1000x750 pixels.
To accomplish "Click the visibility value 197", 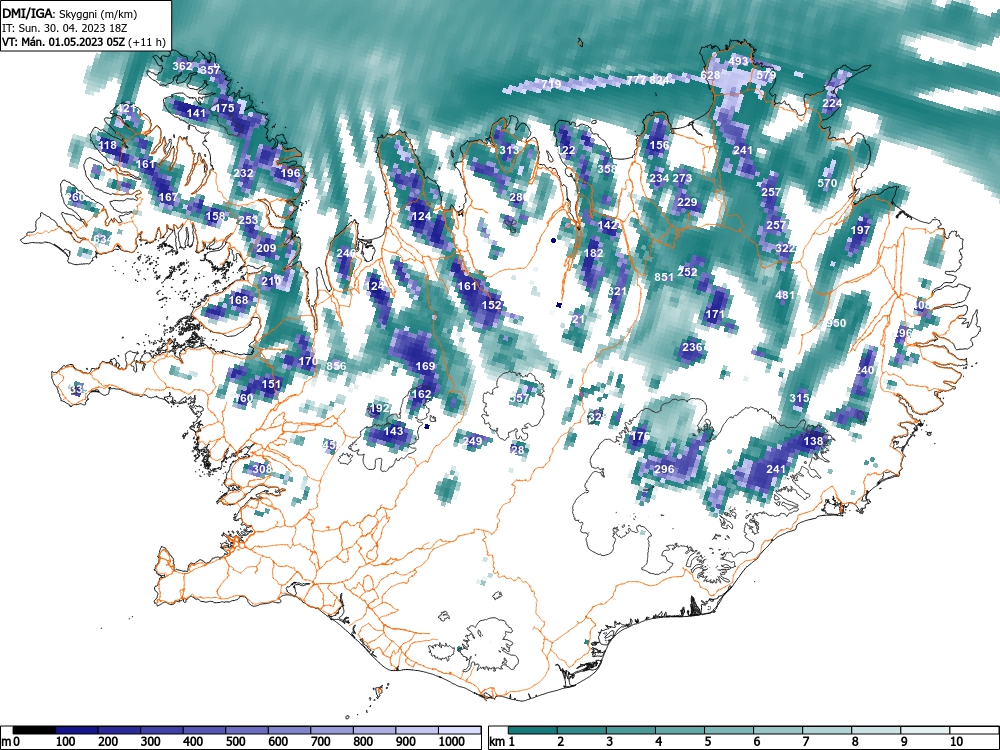I will 860,230.
